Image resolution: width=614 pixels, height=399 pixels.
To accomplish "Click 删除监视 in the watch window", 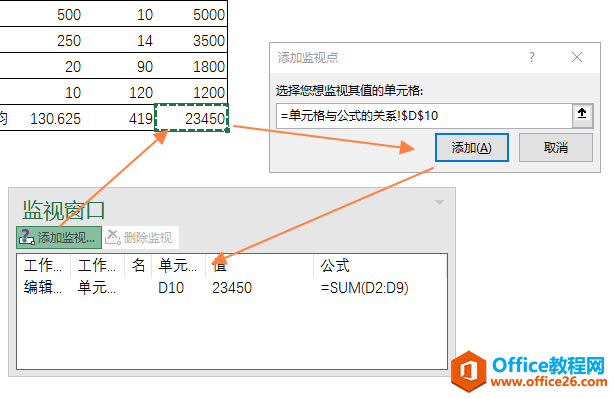I will click(x=140, y=237).
